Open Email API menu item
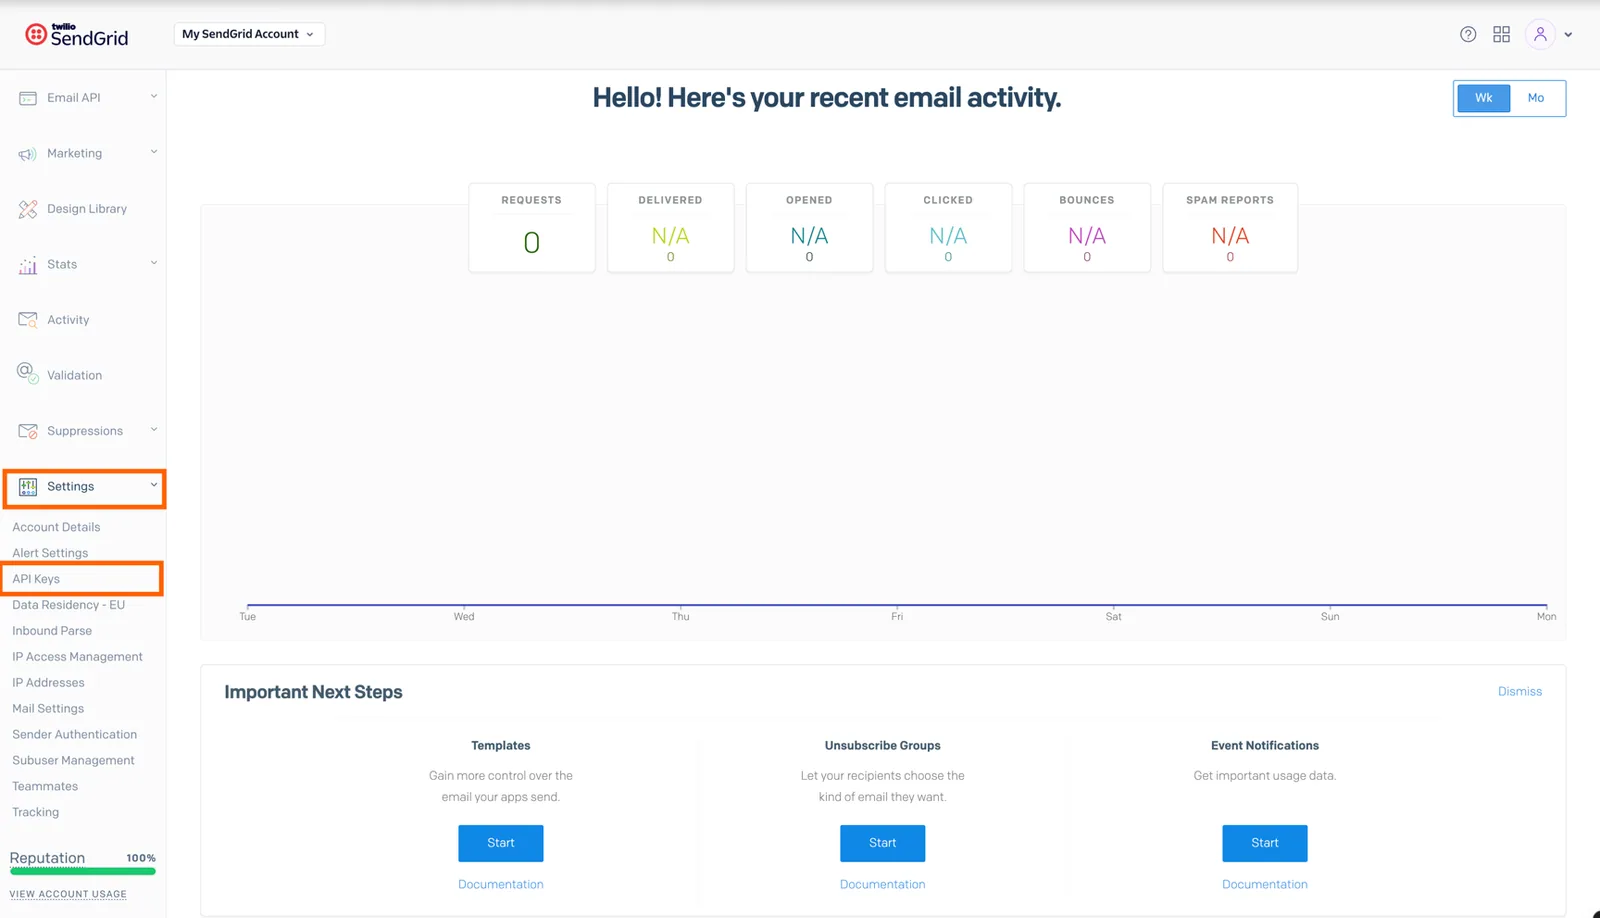Screen dimensions: 1600x918 [74, 98]
